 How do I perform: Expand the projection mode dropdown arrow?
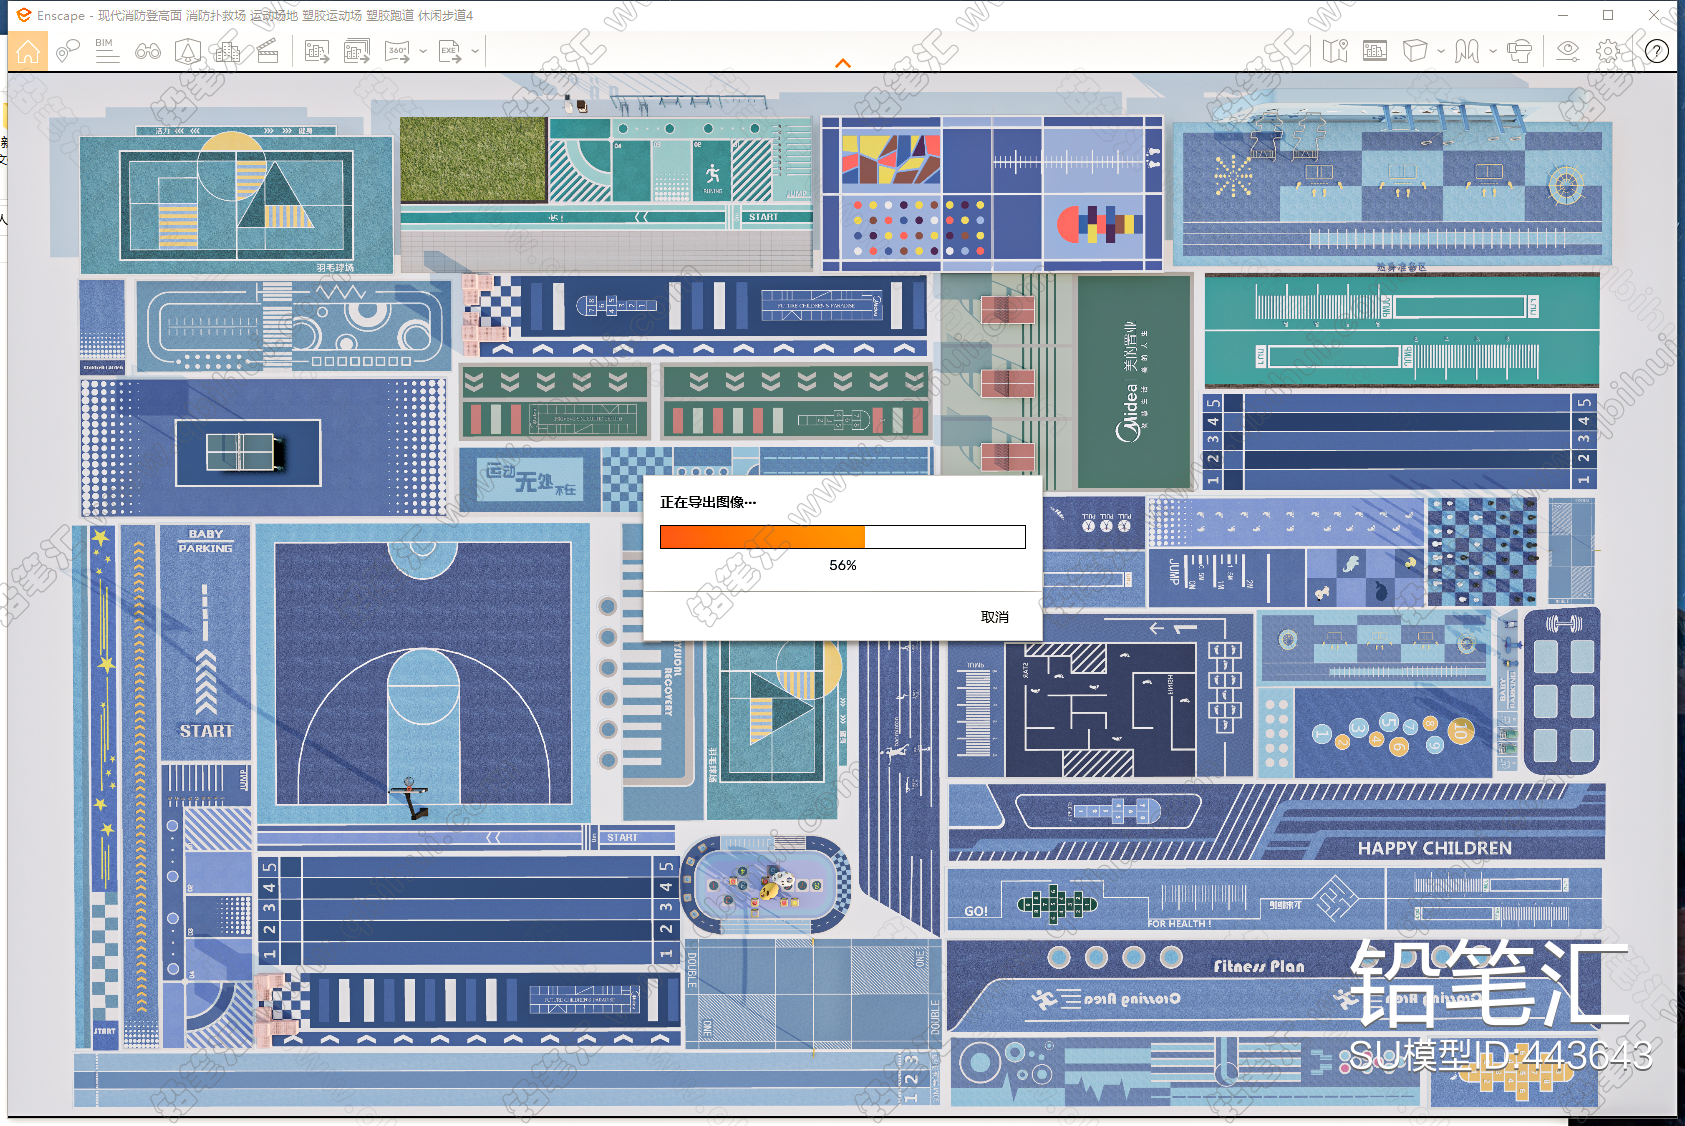(x=1440, y=51)
